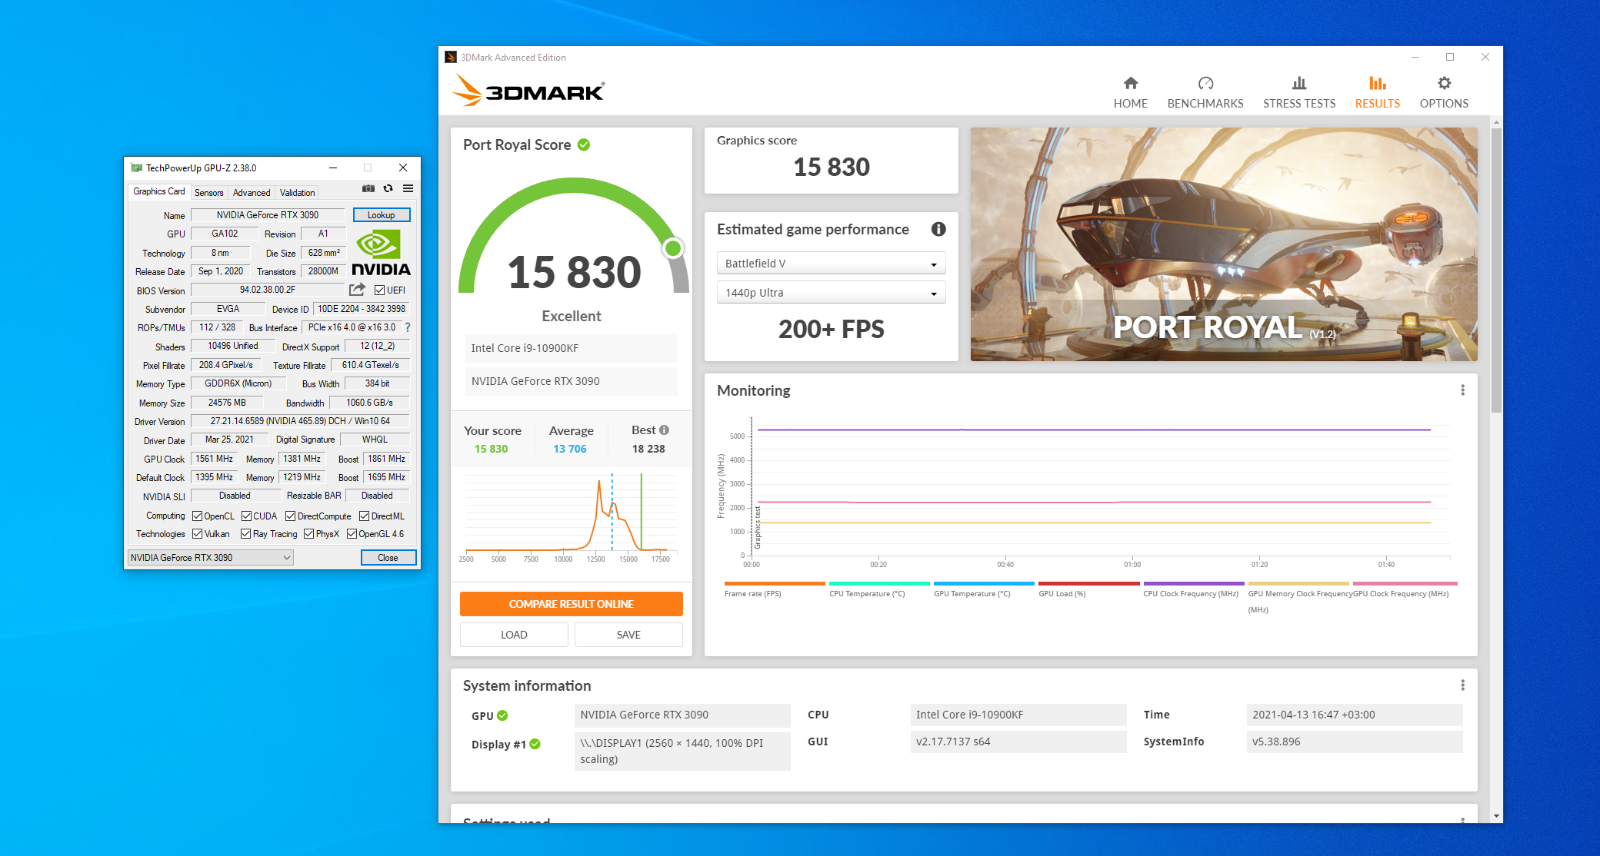The image size is (1600, 856).
Task: Open the System information three-dot menu
Action: [x=1462, y=685]
